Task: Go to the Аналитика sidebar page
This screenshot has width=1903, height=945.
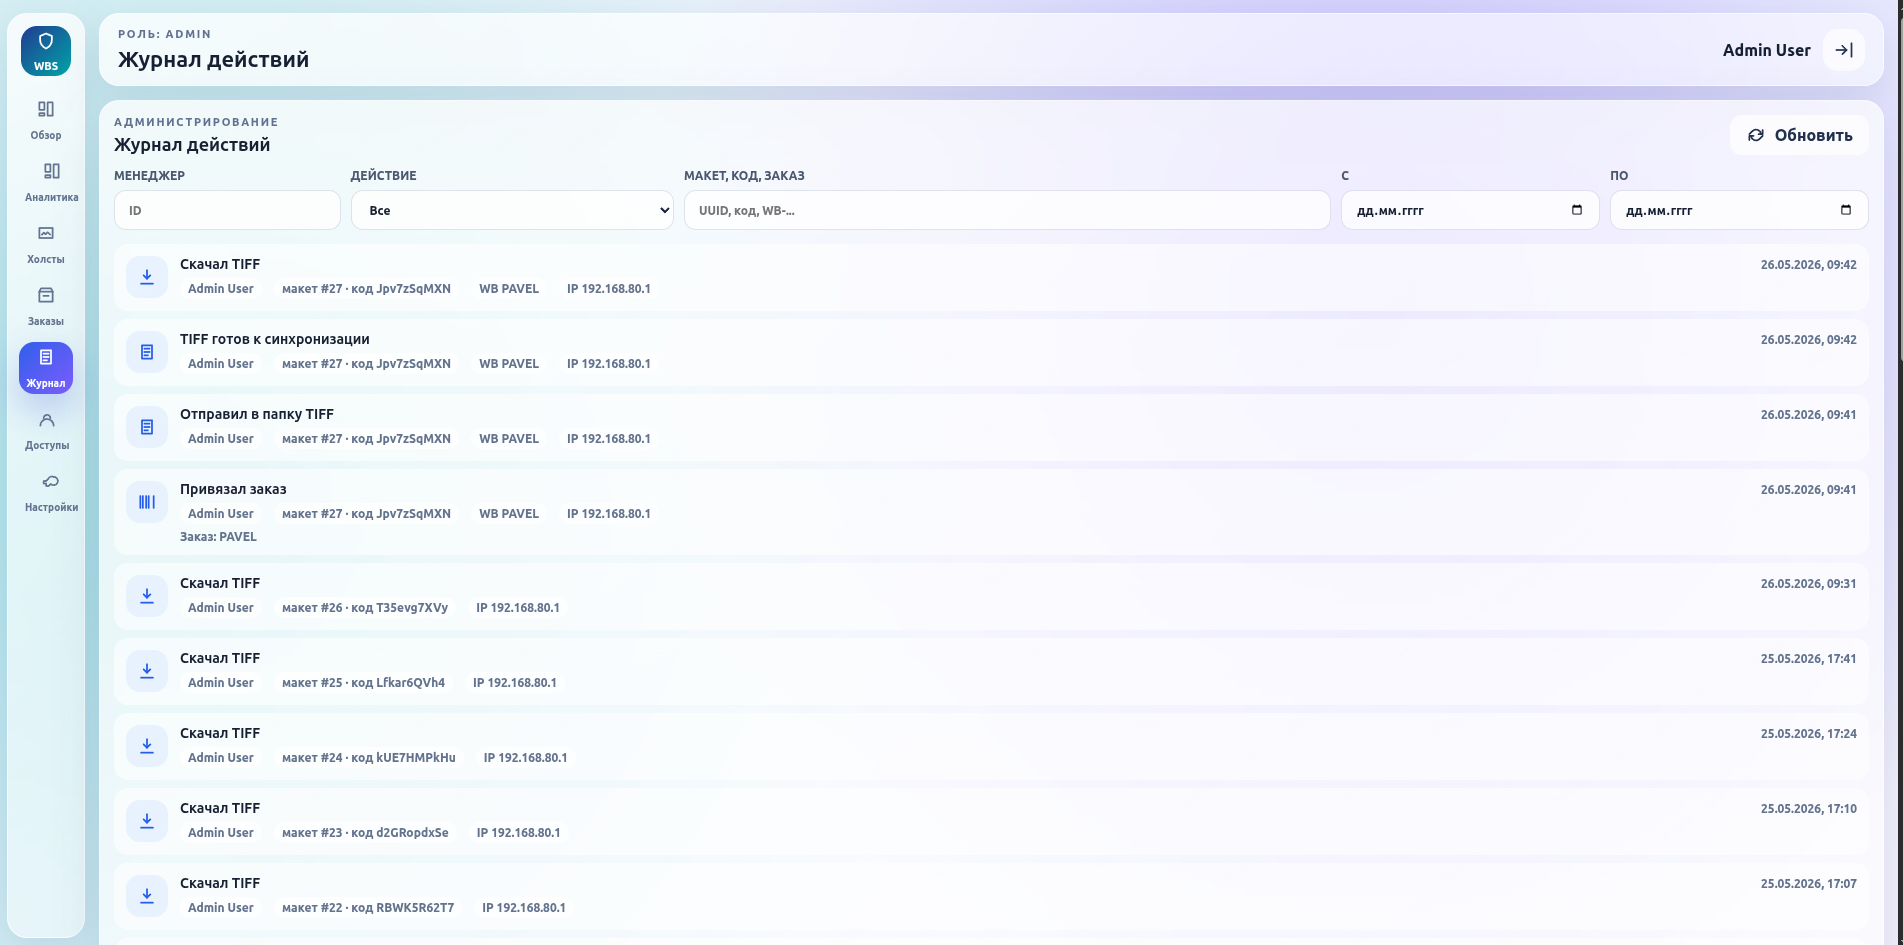Action: (x=51, y=182)
